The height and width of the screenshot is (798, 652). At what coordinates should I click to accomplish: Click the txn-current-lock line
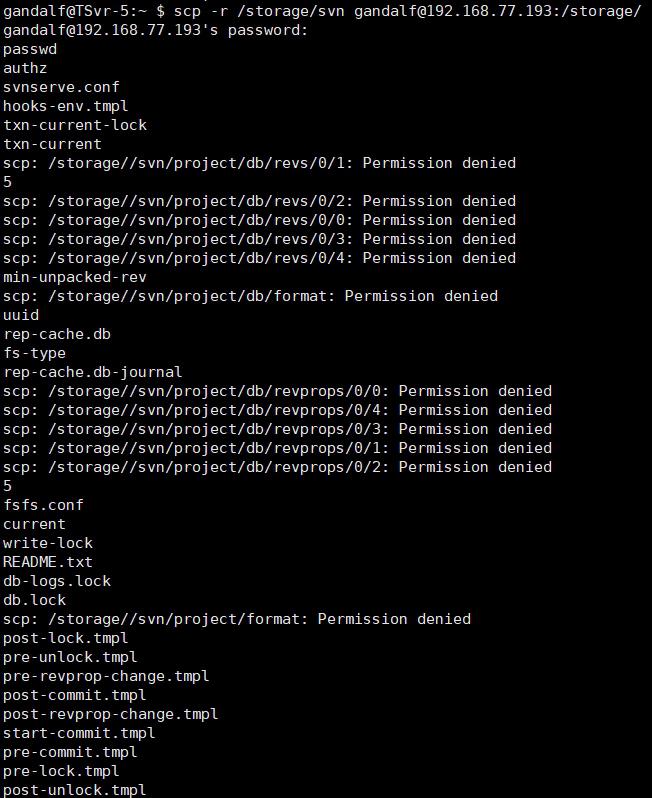[75, 125]
